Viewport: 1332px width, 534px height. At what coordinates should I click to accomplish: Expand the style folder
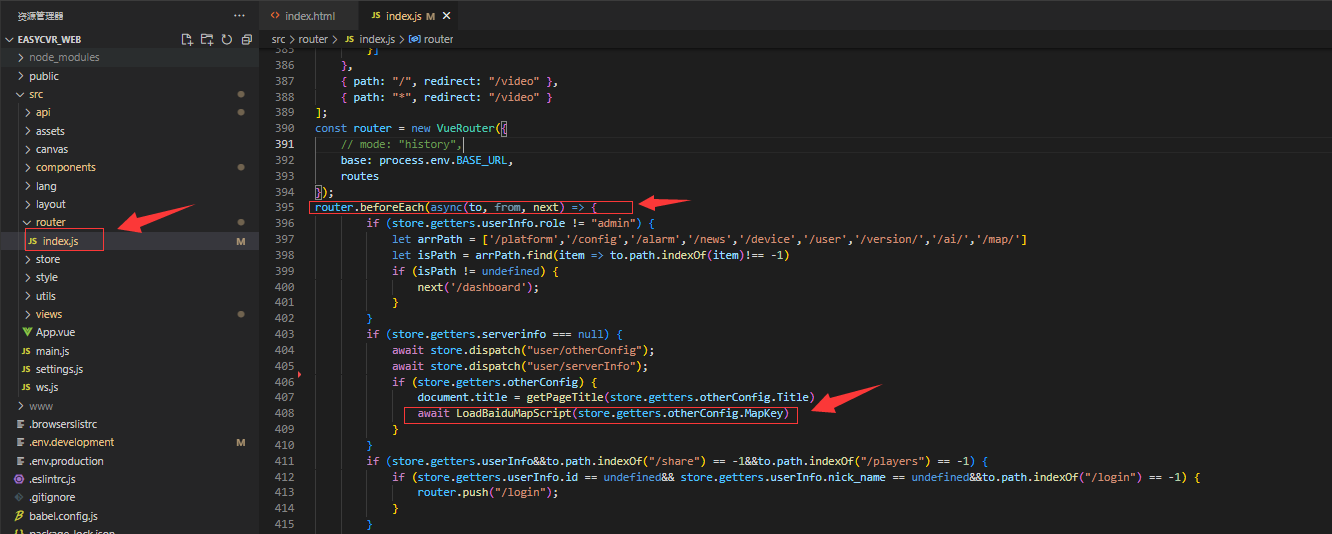pyautogui.click(x=47, y=277)
